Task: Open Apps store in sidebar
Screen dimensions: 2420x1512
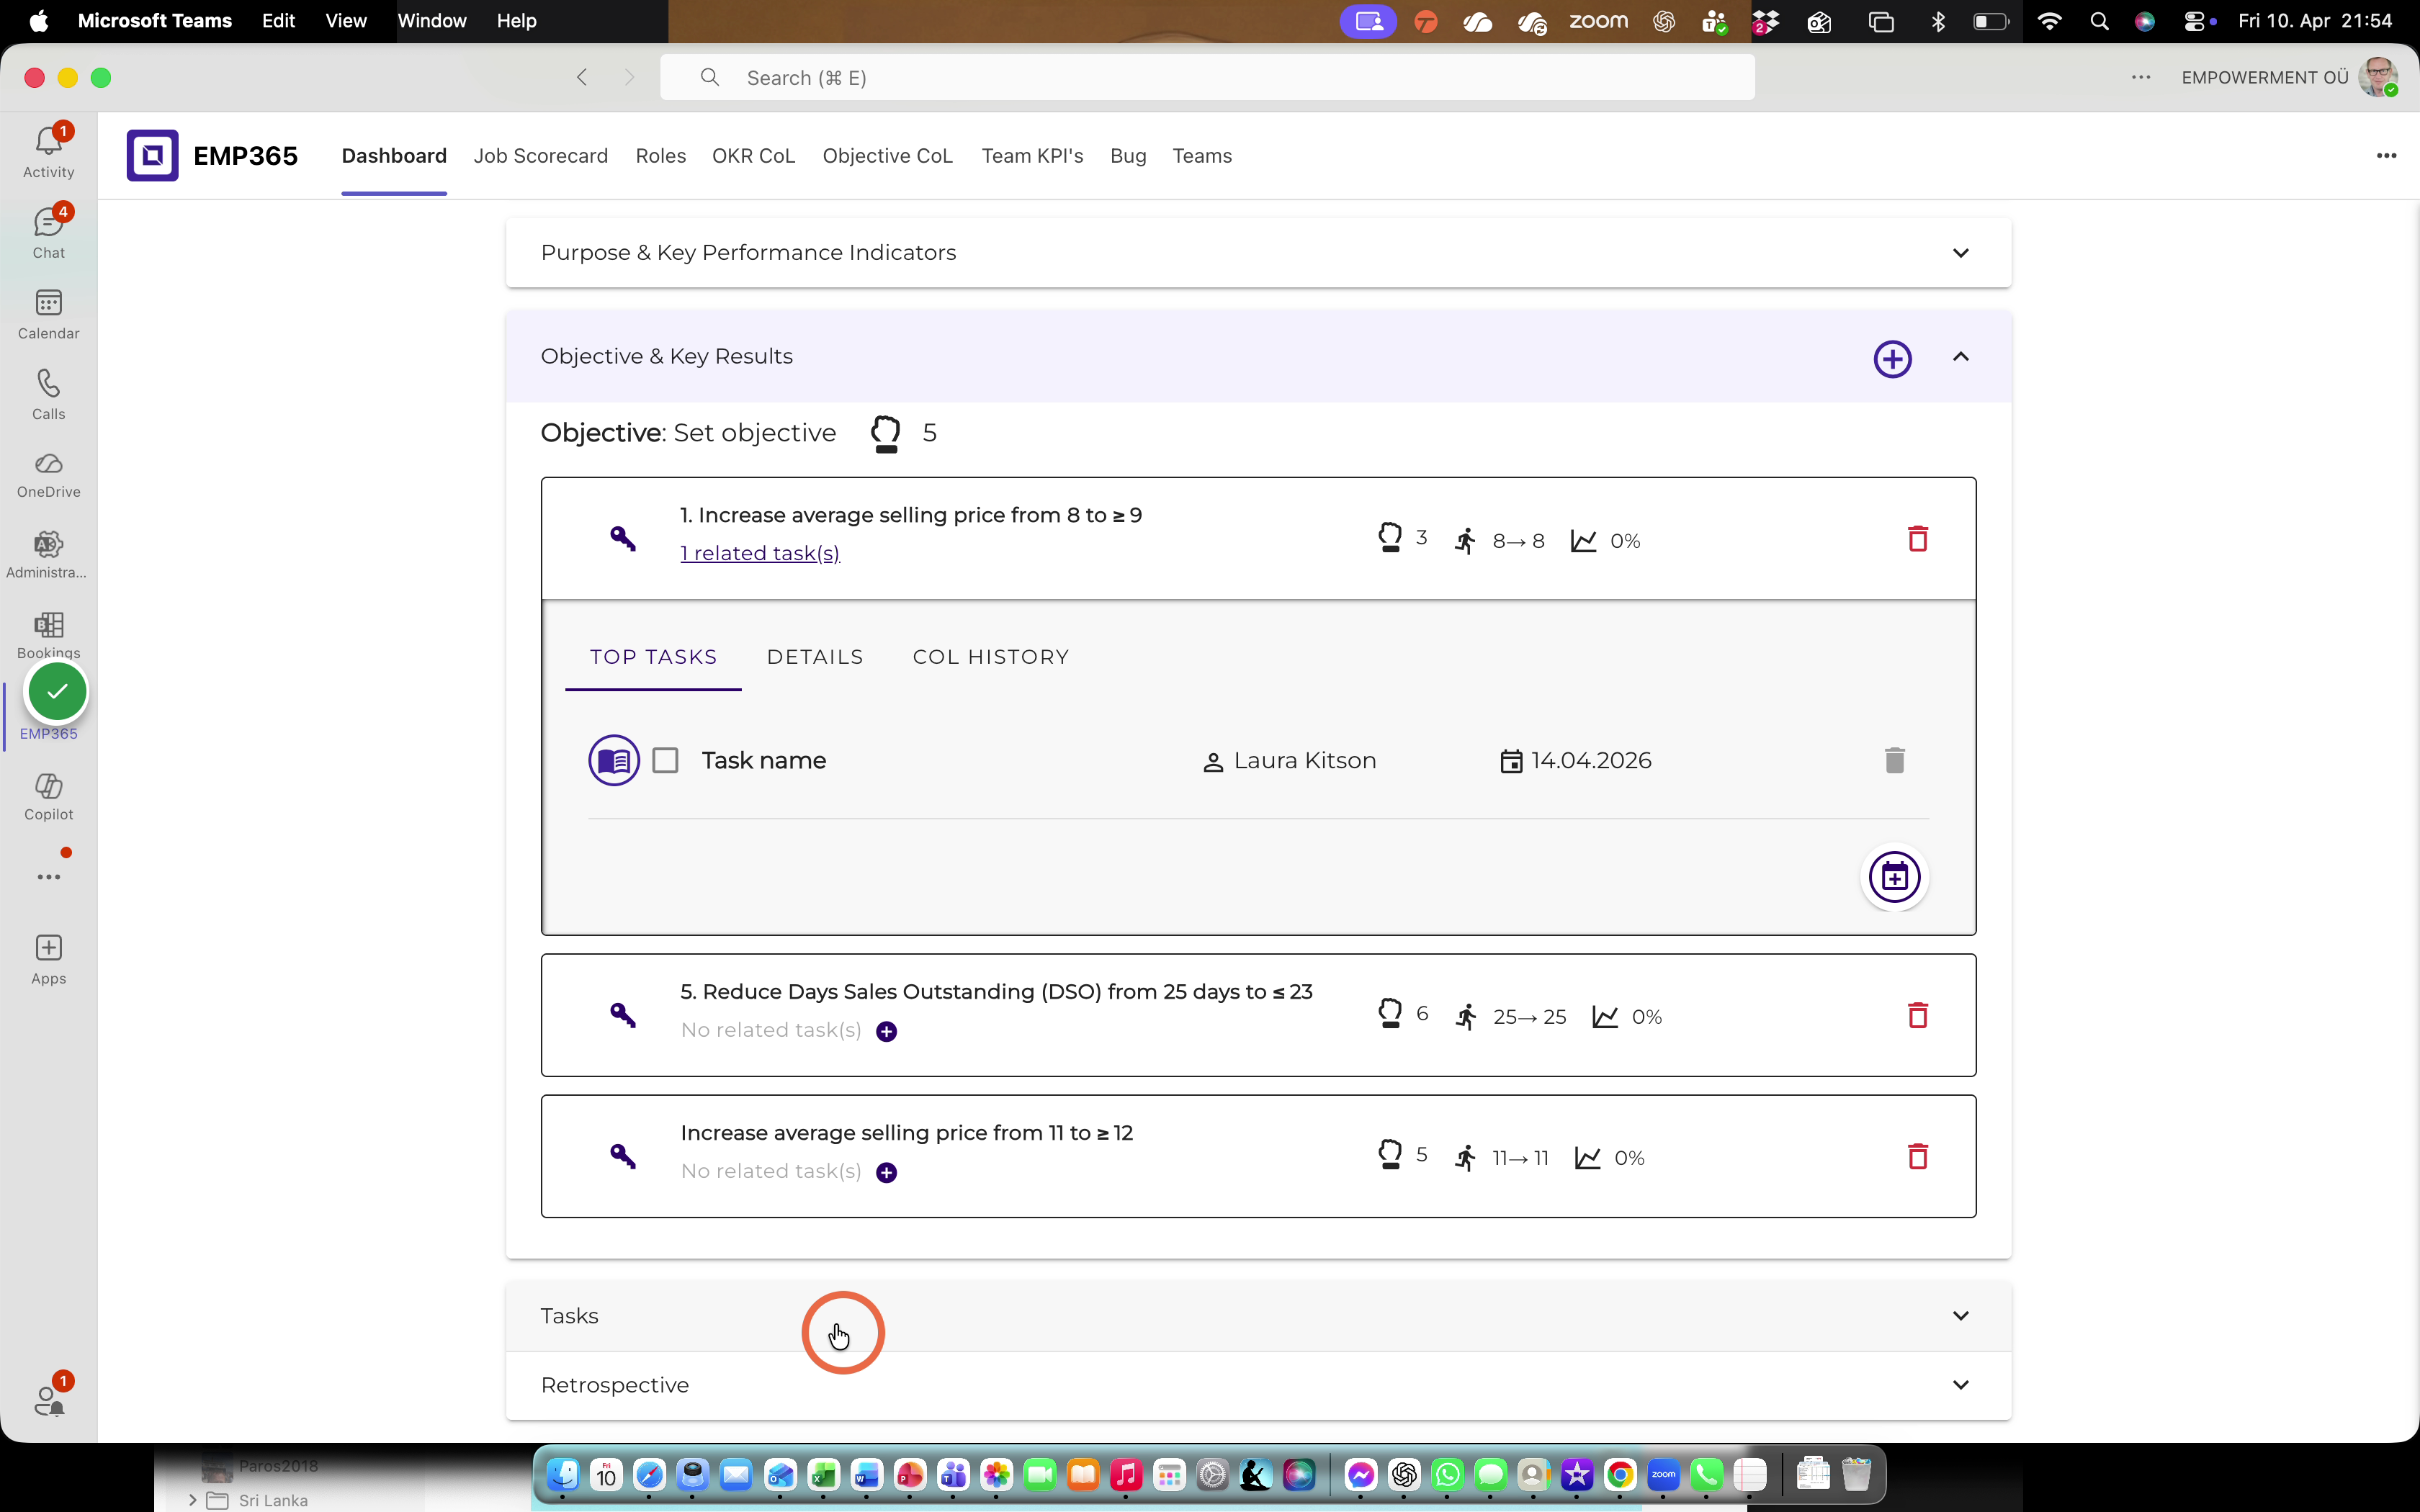Action: pos(48,960)
